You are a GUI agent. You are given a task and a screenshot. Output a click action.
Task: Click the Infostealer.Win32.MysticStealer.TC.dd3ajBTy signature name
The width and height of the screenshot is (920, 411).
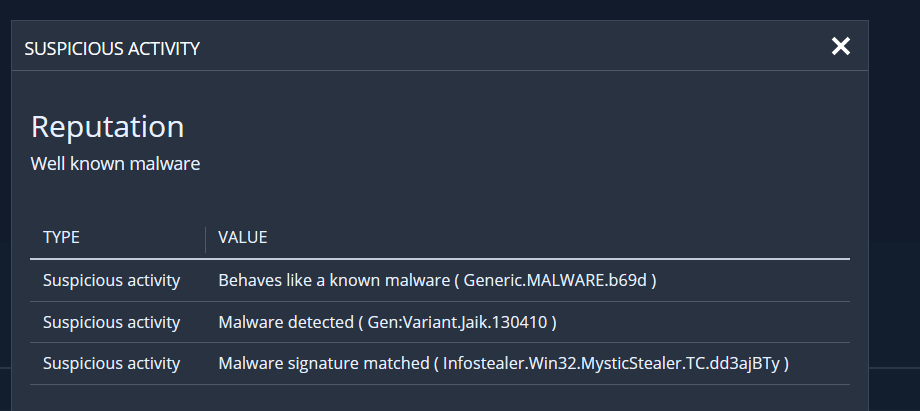[611, 364]
